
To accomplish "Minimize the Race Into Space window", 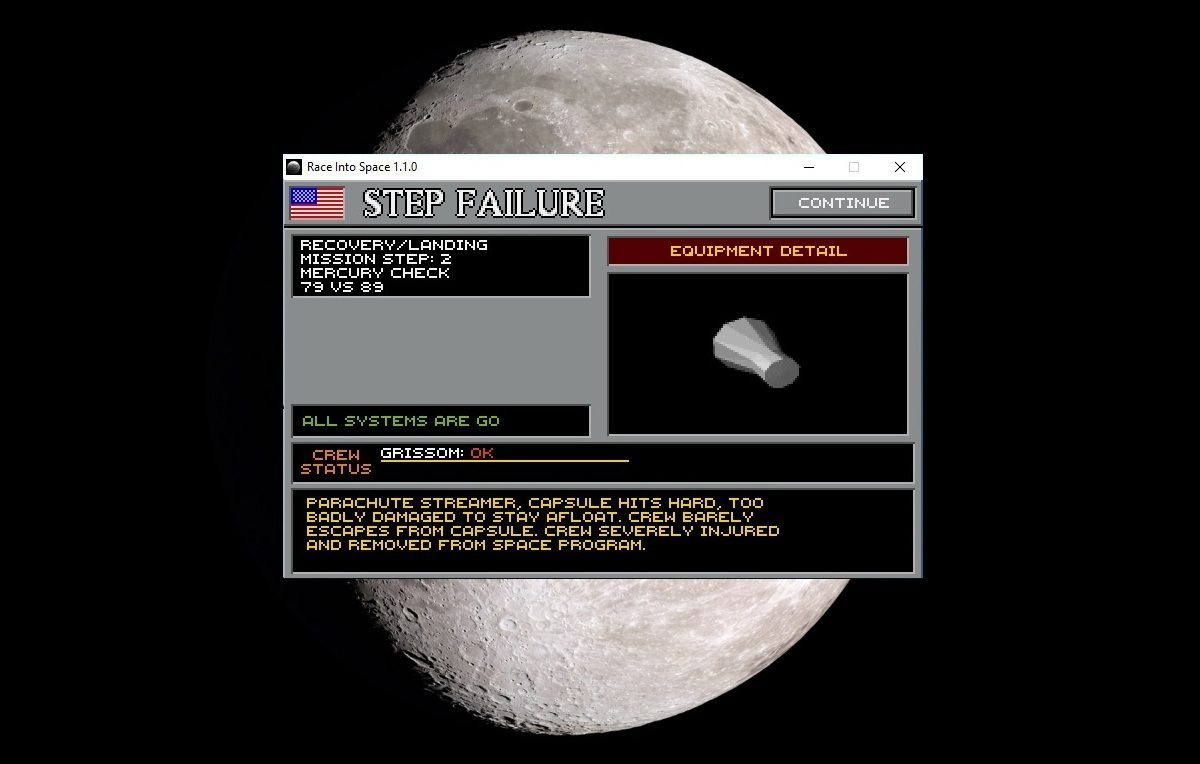I will pyautogui.click(x=808, y=167).
